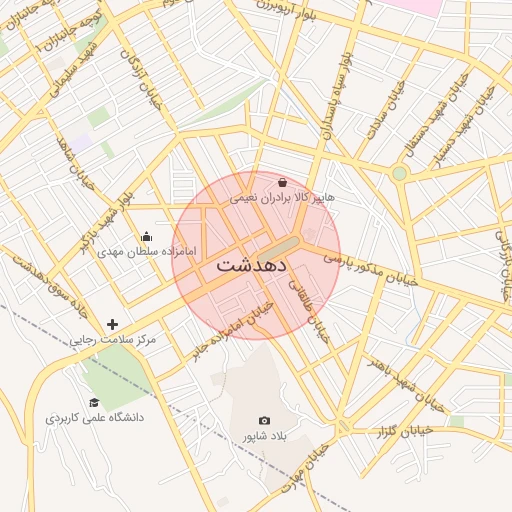Select the دهدشت city name label
Viewport: 512px width, 512px height.
coord(252,266)
